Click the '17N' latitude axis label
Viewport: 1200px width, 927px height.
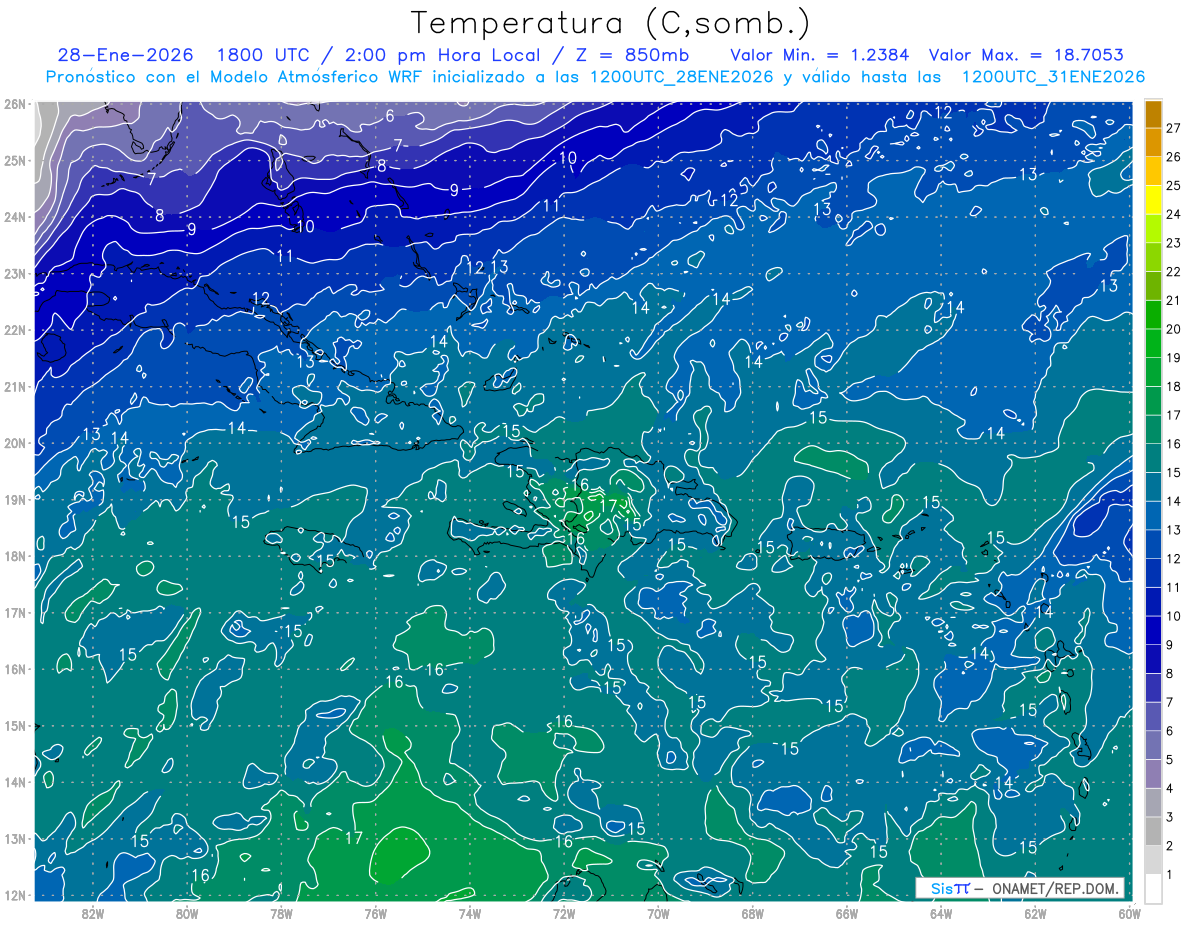point(15,612)
